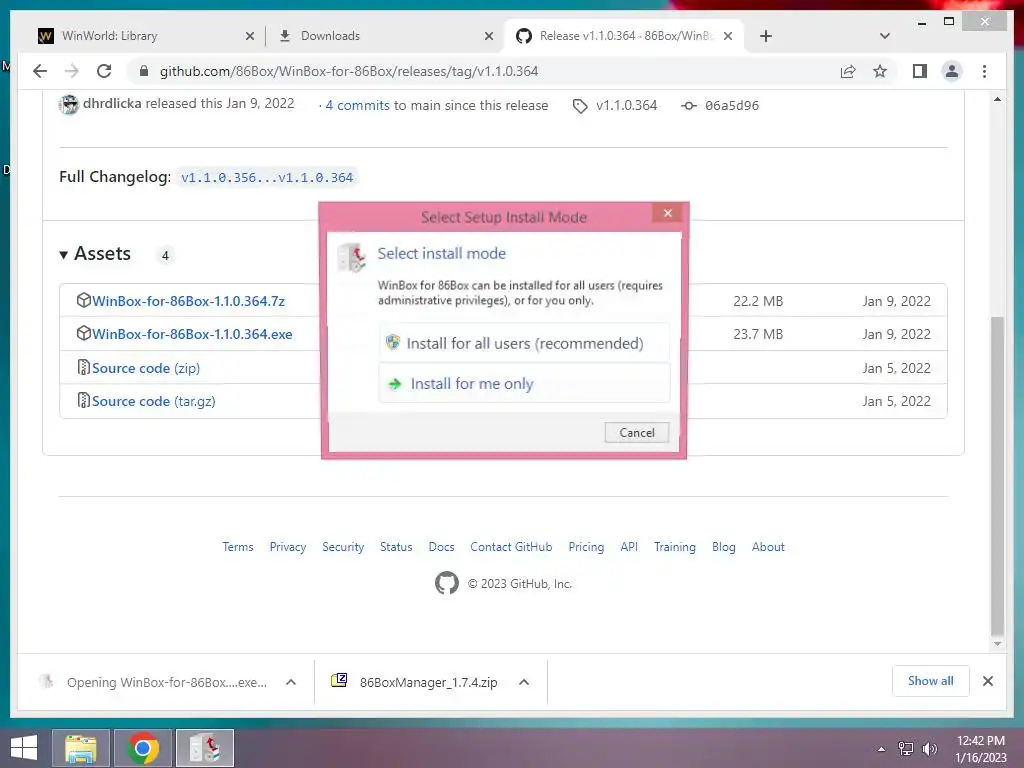Click file icon beside Source code (tar.gz)

coord(84,400)
